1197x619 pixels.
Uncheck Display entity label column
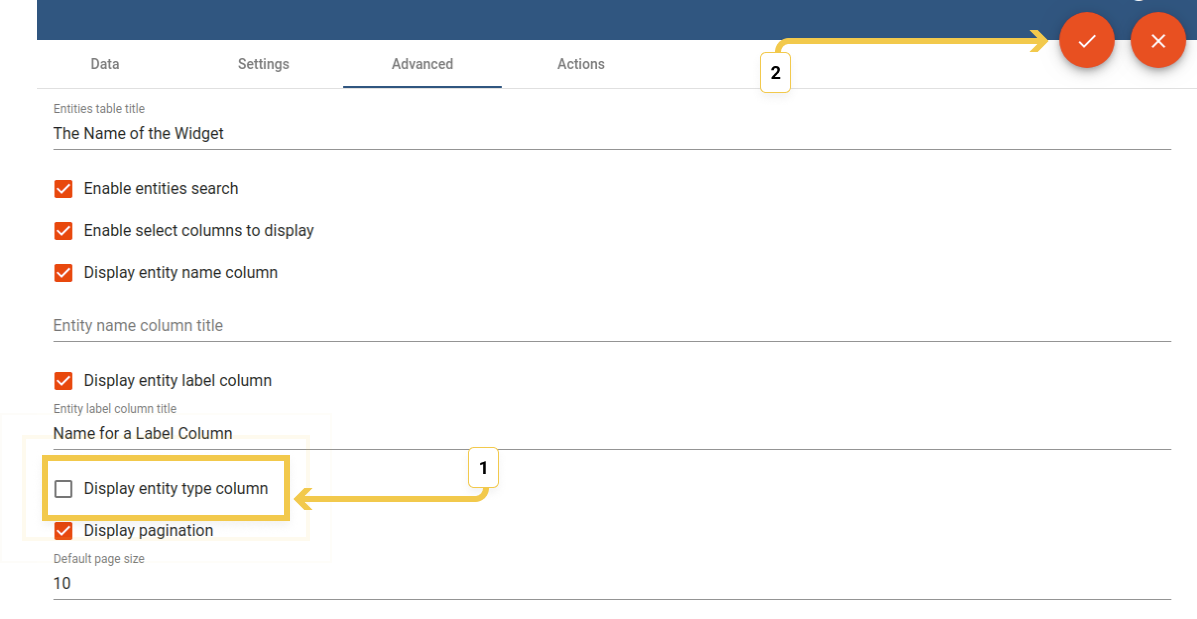(x=64, y=381)
